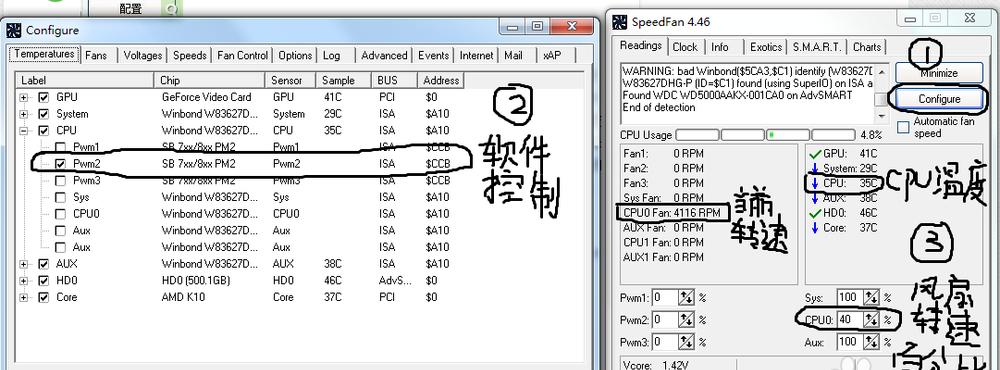
Task: Expand the GPU tree node
Action: point(24,98)
